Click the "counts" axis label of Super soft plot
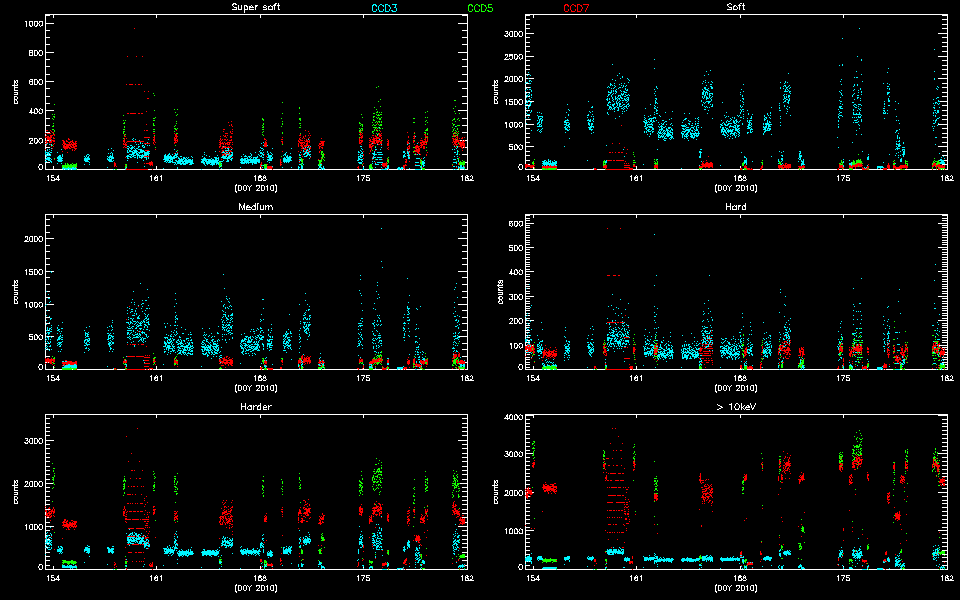Image resolution: width=960 pixels, height=600 pixels. [15, 92]
